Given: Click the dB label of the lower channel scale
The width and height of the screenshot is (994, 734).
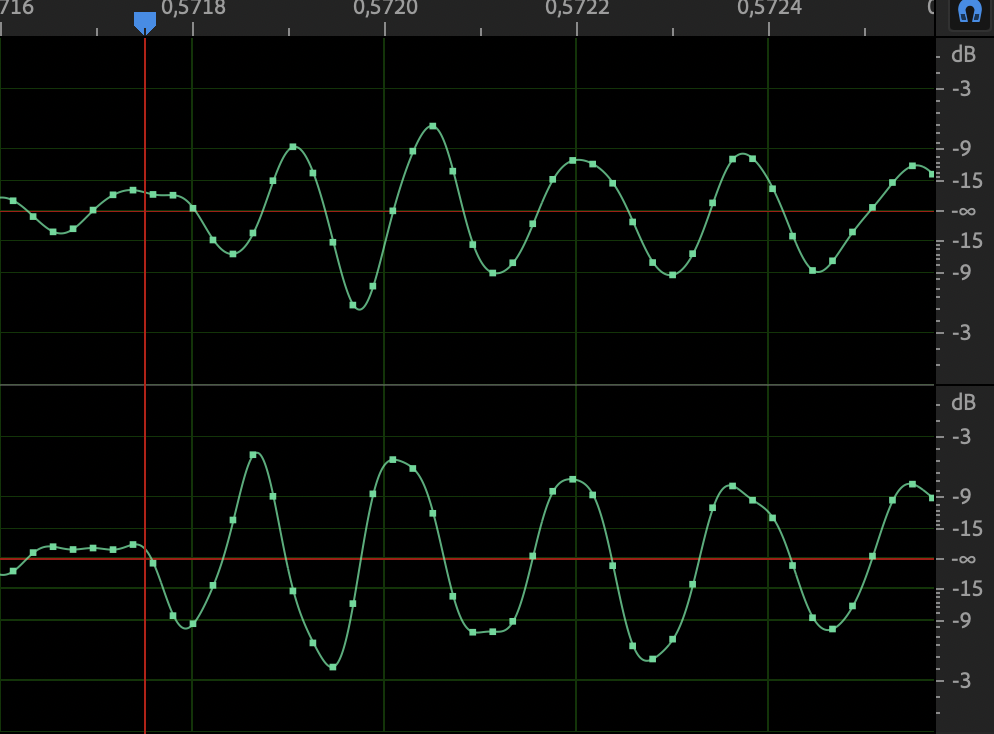Looking at the screenshot, I should point(963,403).
